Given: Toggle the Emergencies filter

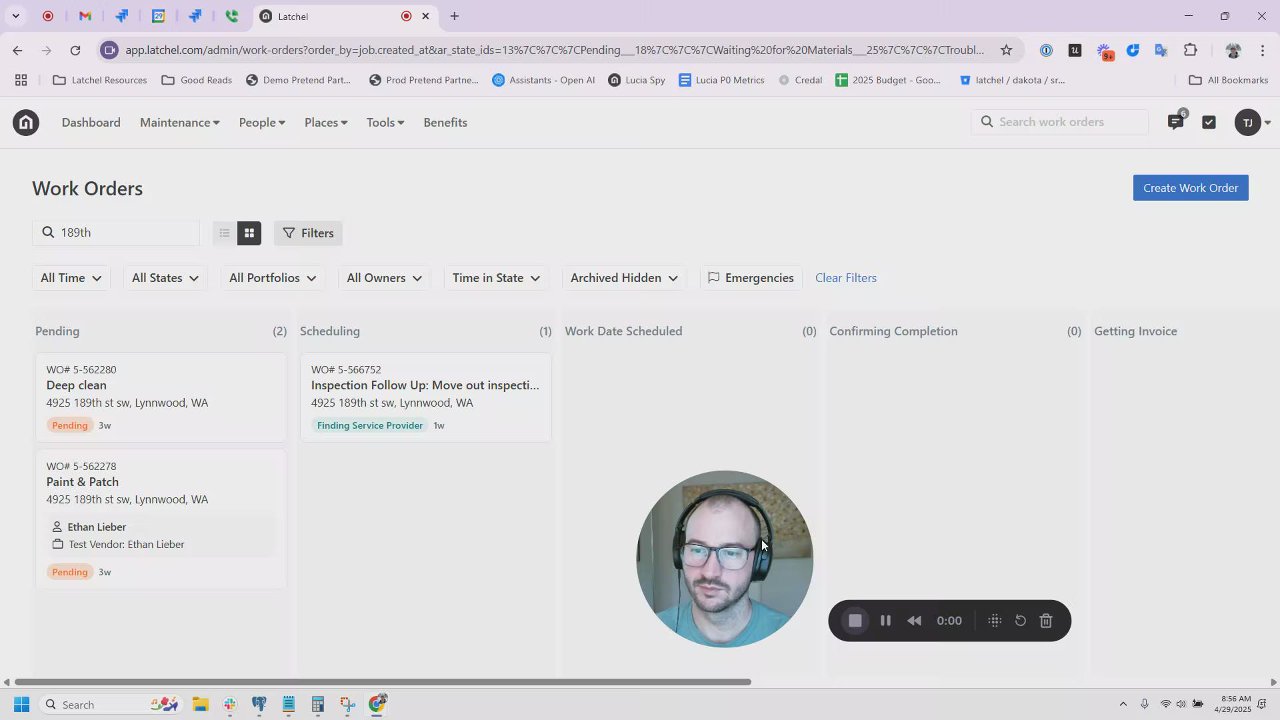Looking at the screenshot, I should (750, 278).
